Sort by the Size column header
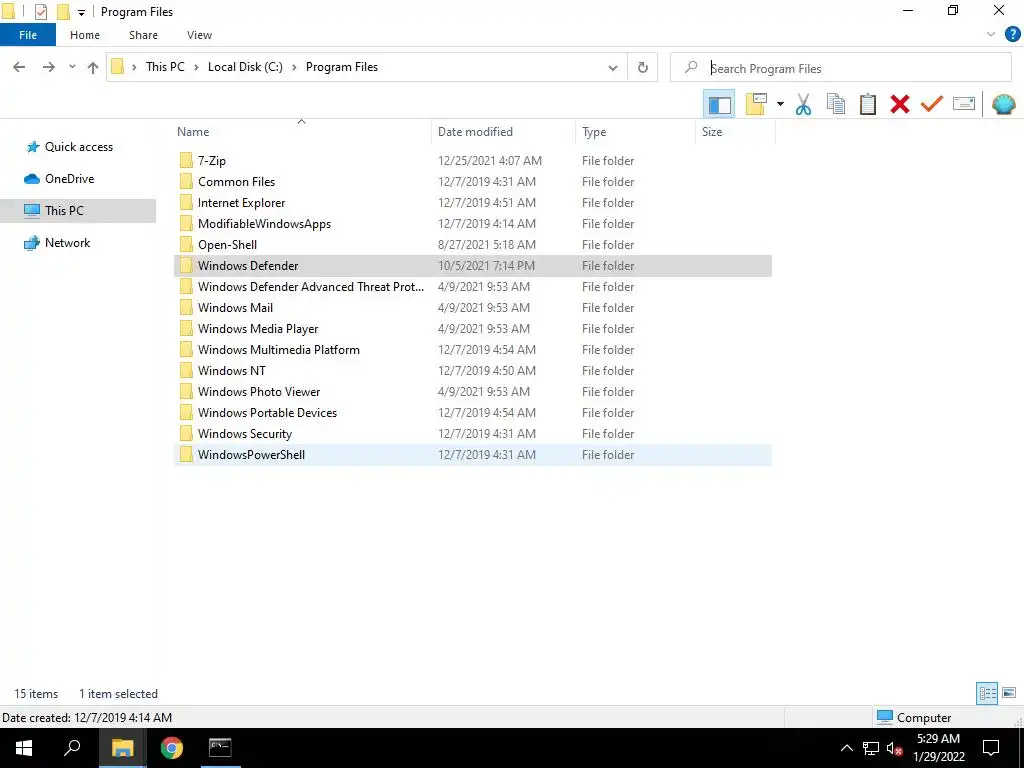The width and height of the screenshot is (1024, 768). click(735, 132)
